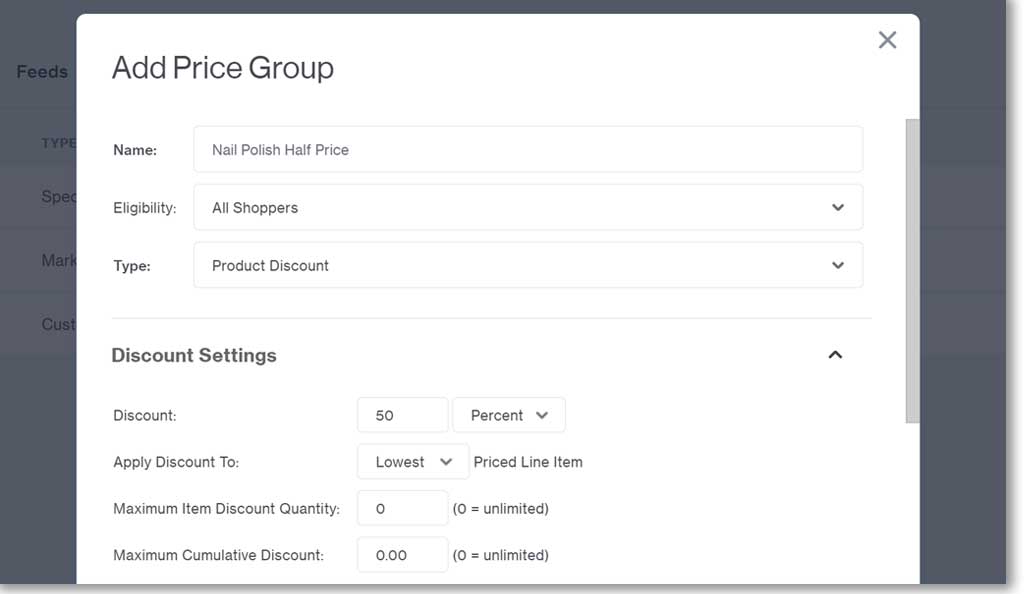Image resolution: width=1024 pixels, height=594 pixels.
Task: Click the TYPE column header in the background
Action: 58,143
